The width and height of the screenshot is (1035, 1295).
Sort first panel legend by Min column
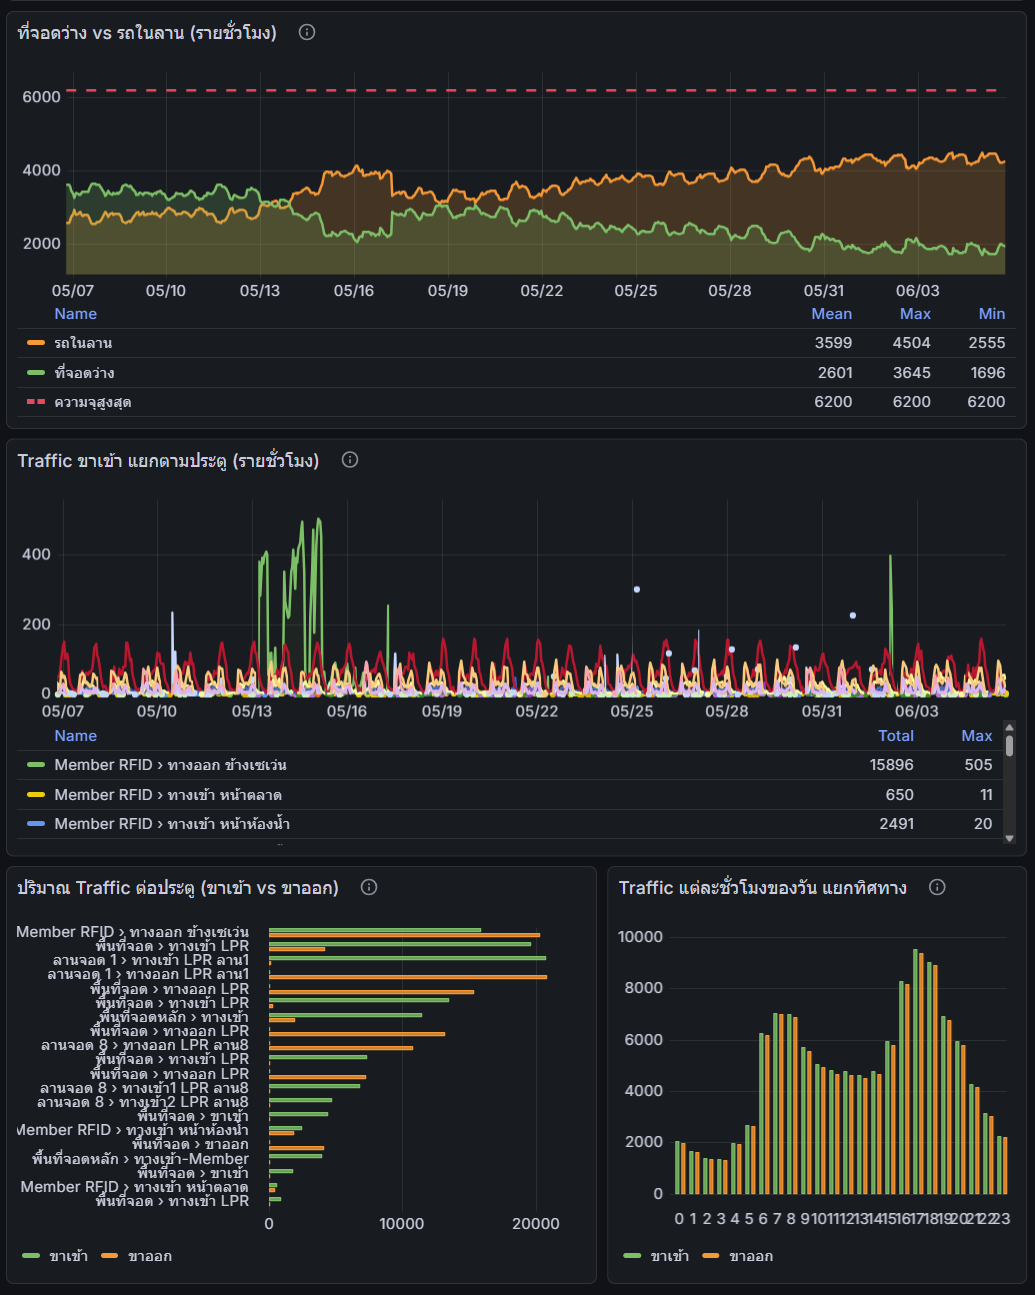(991, 314)
